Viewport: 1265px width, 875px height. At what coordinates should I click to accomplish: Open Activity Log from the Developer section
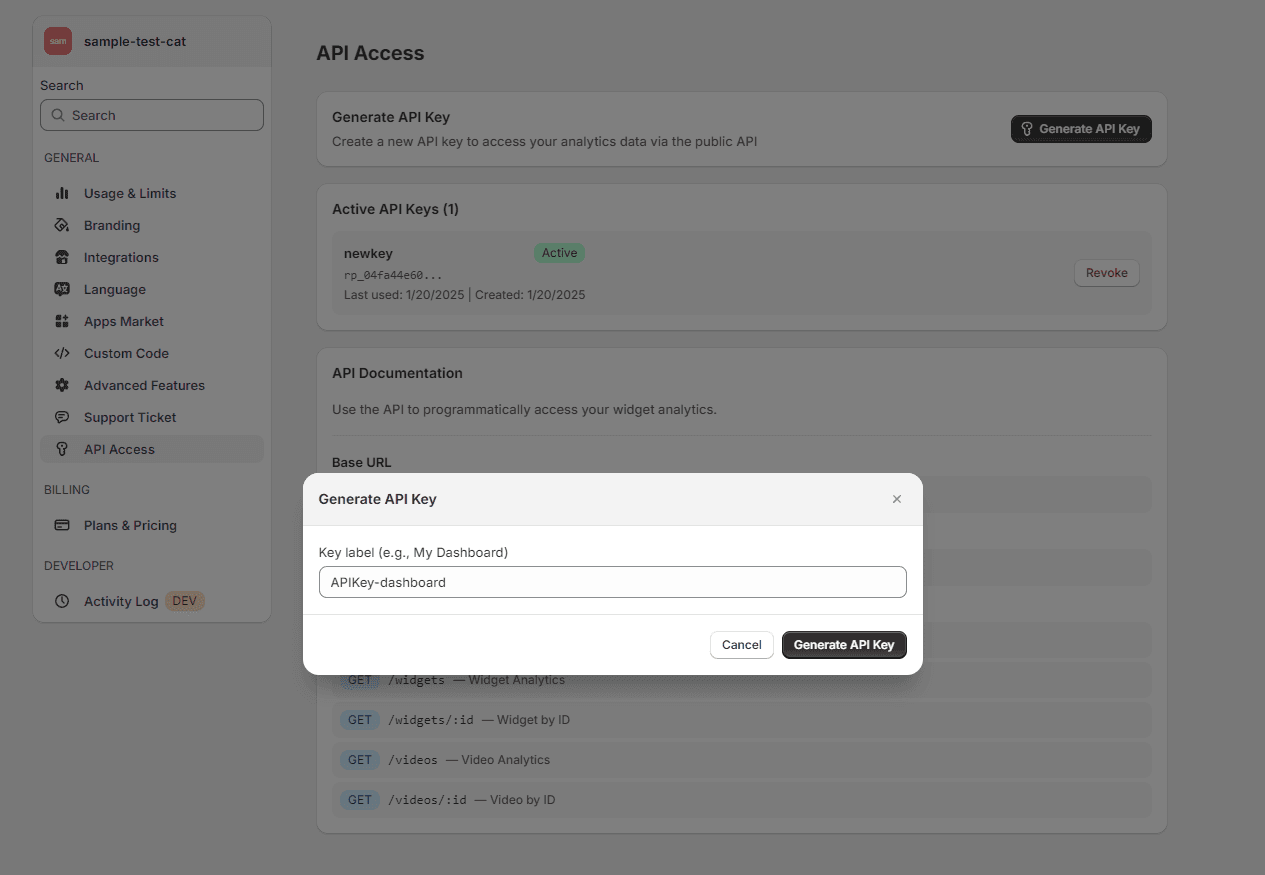click(x=120, y=601)
